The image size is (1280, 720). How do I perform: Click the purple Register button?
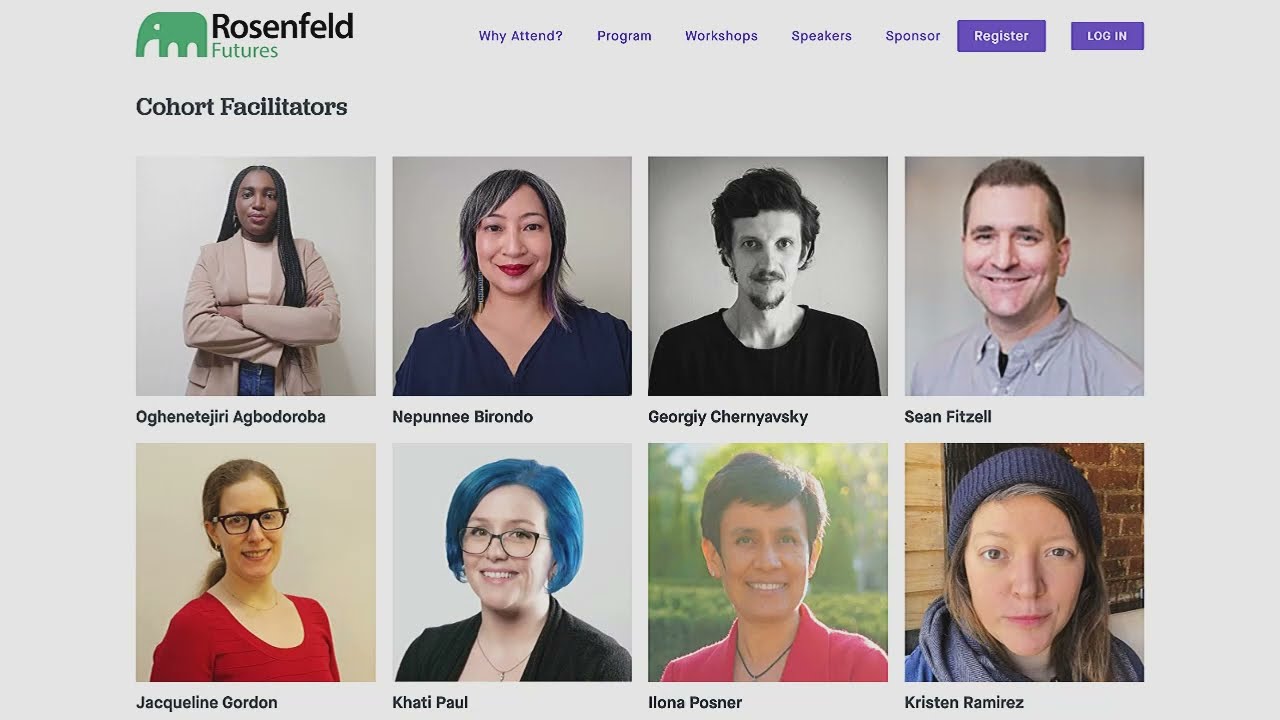(x=1001, y=36)
